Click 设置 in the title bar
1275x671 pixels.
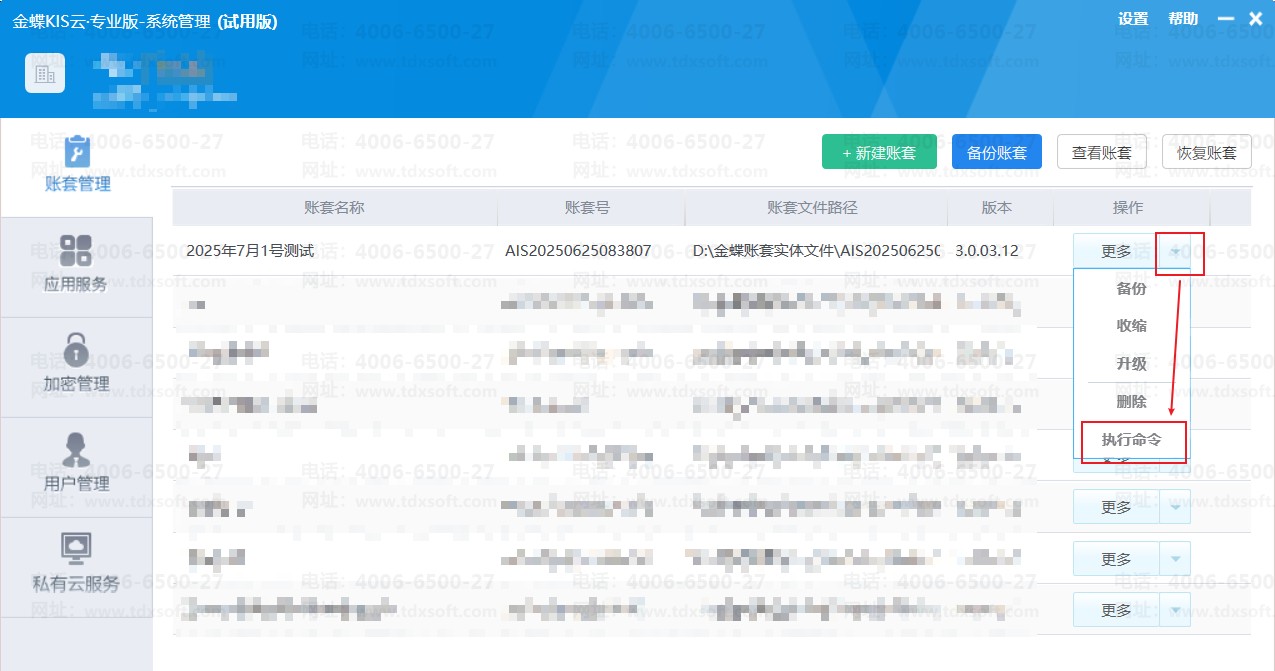tap(1133, 19)
